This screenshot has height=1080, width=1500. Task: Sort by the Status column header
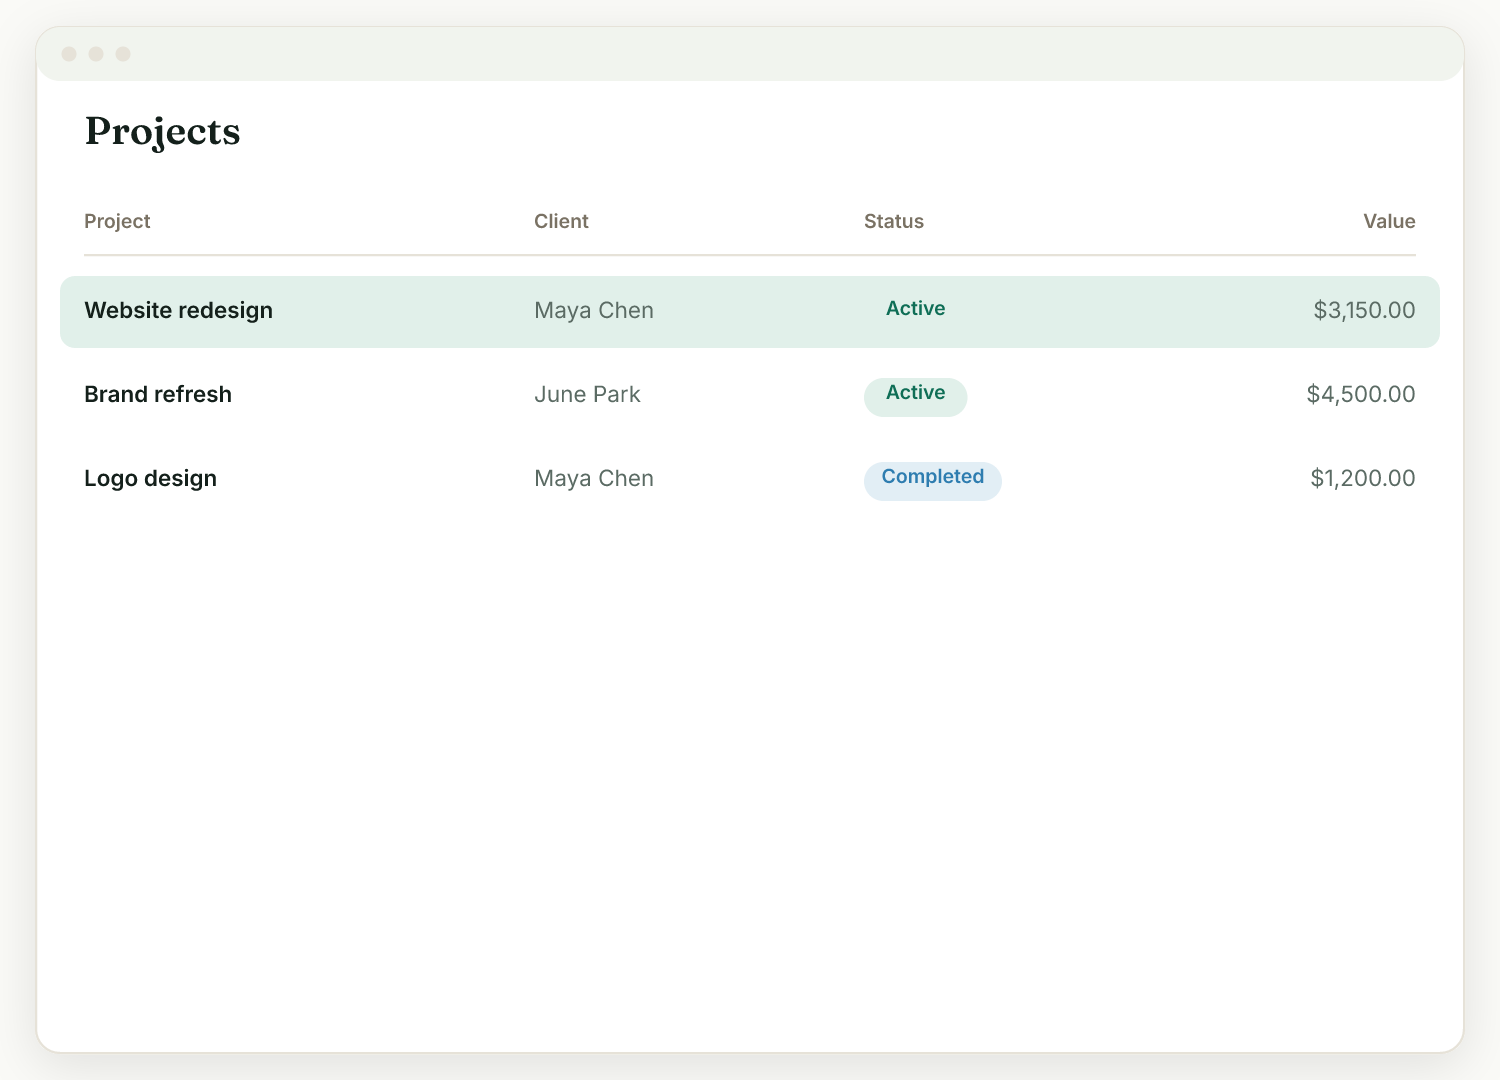point(894,221)
